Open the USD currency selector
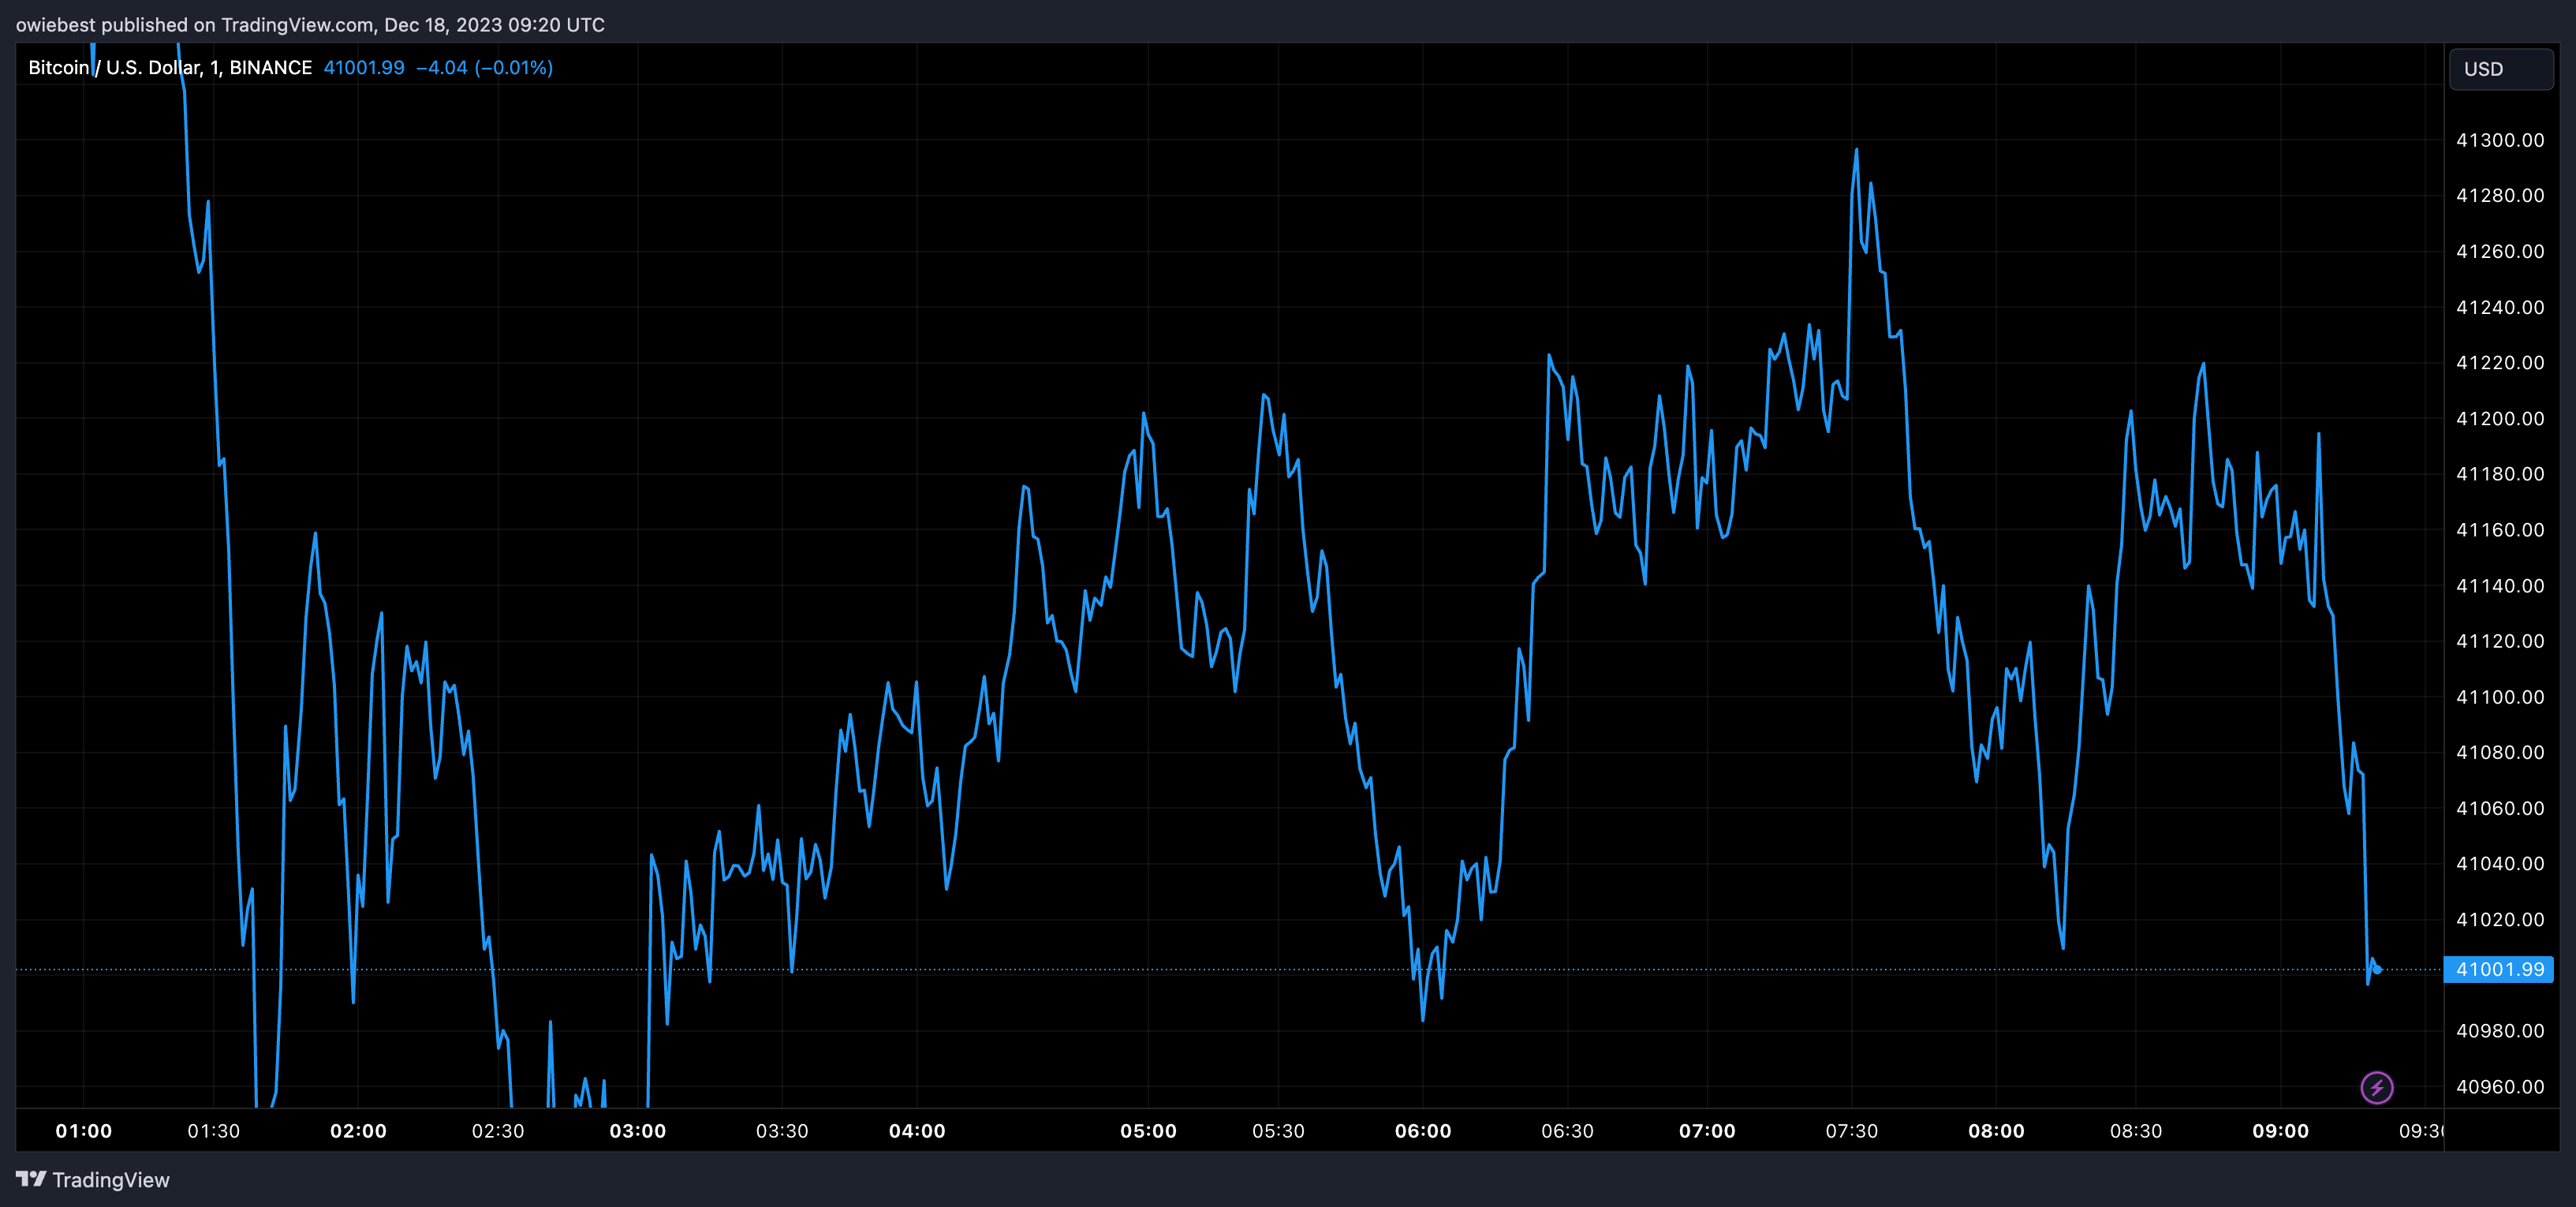This screenshot has width=2576, height=1207. [x=2500, y=69]
